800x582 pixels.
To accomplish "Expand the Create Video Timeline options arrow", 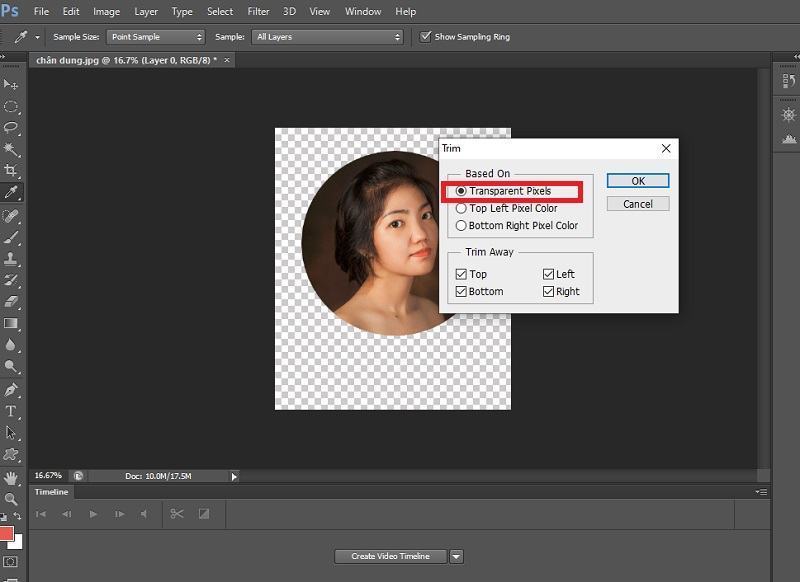I will click(456, 556).
